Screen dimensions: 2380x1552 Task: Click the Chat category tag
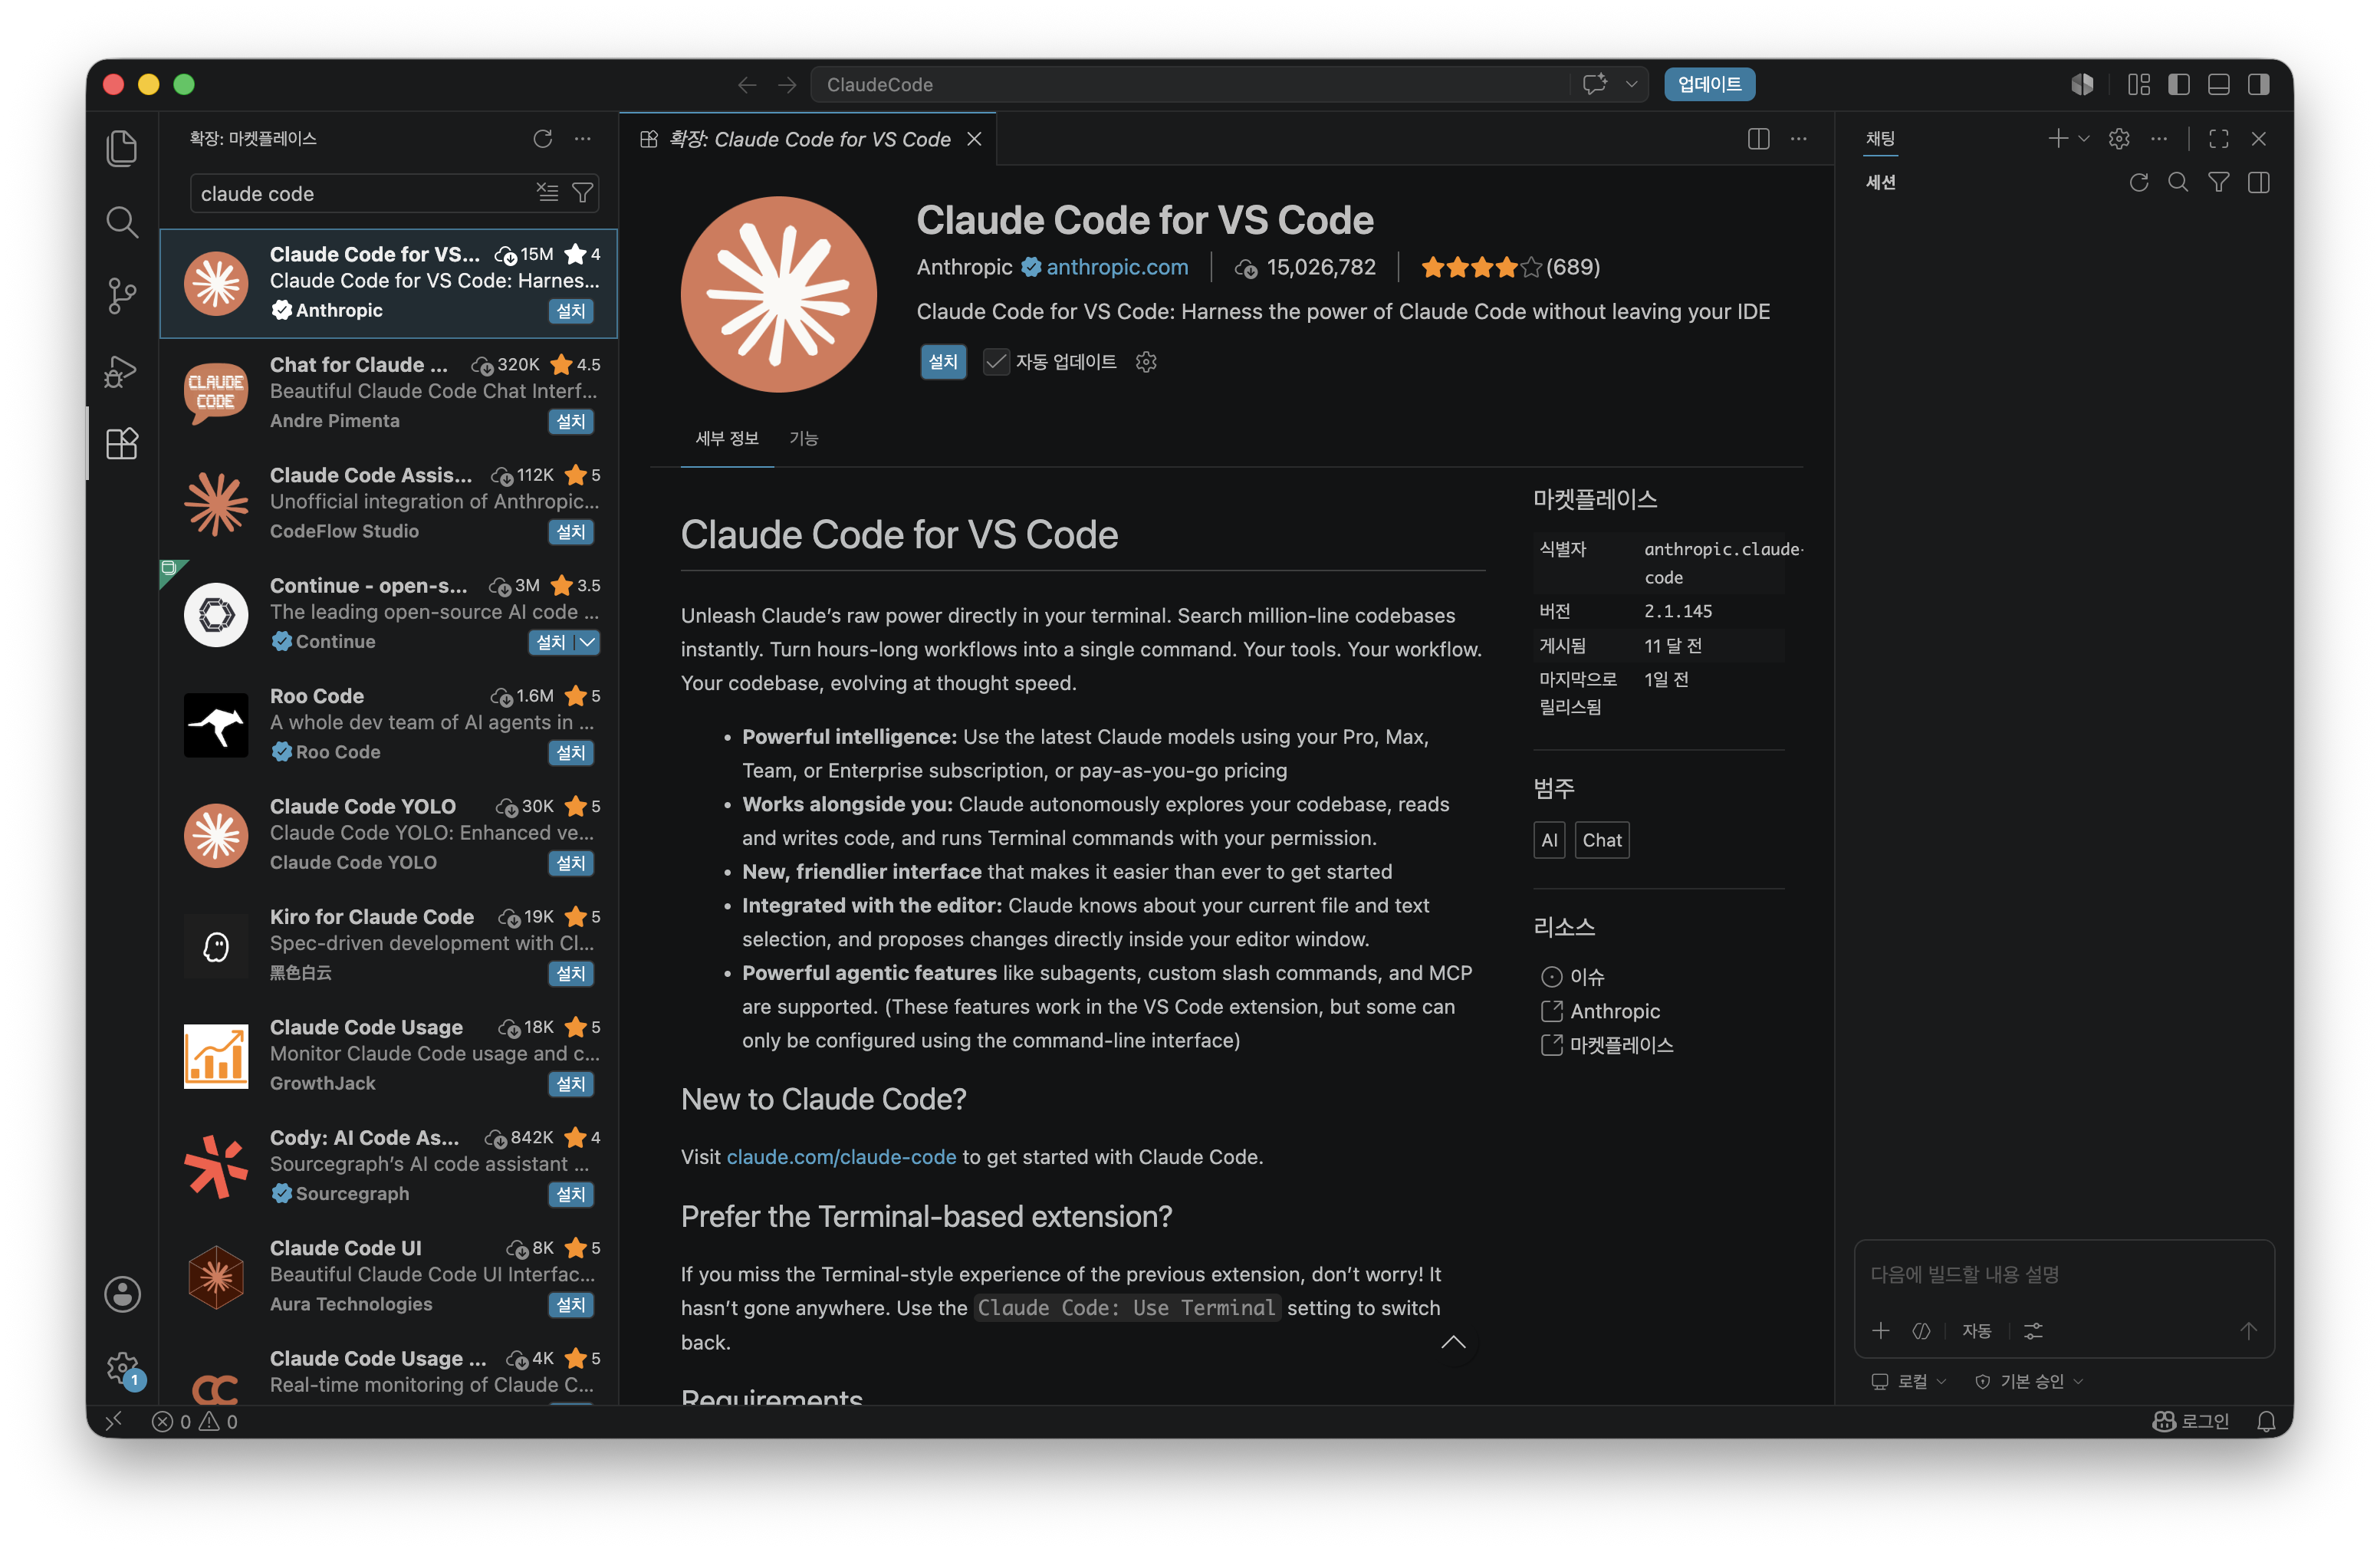click(x=1602, y=840)
